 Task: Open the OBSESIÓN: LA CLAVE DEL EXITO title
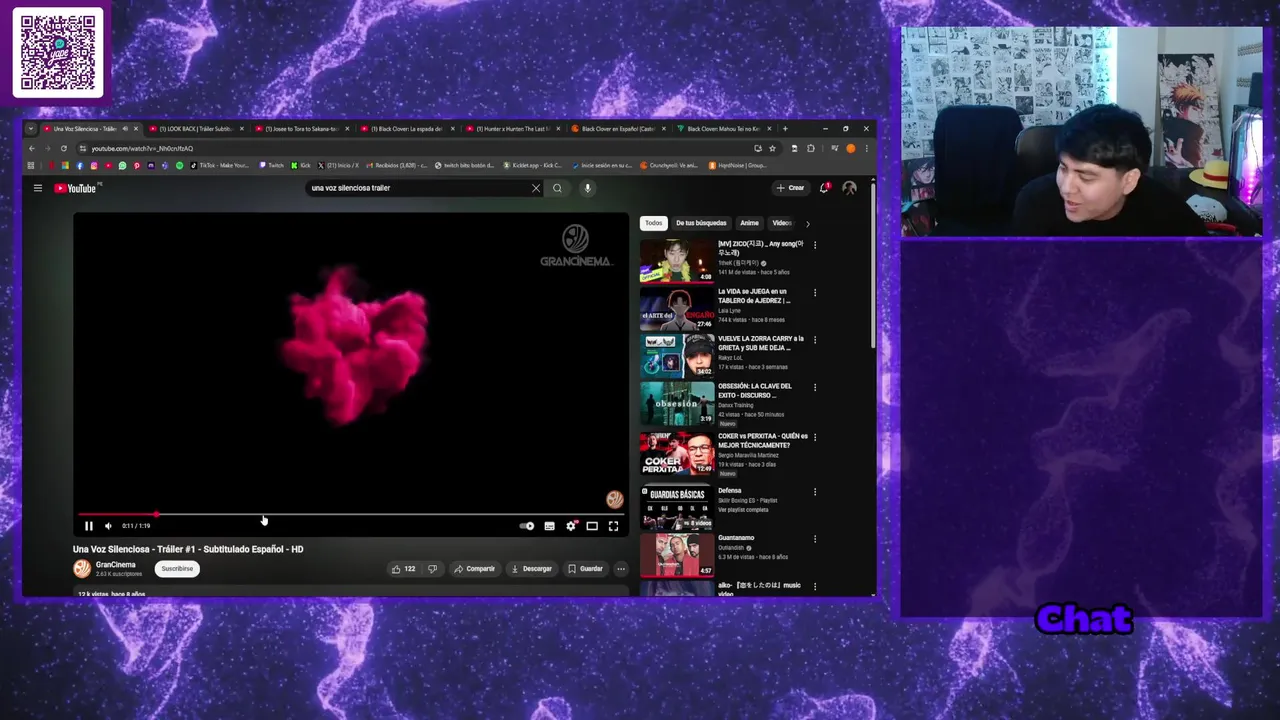[x=754, y=390]
